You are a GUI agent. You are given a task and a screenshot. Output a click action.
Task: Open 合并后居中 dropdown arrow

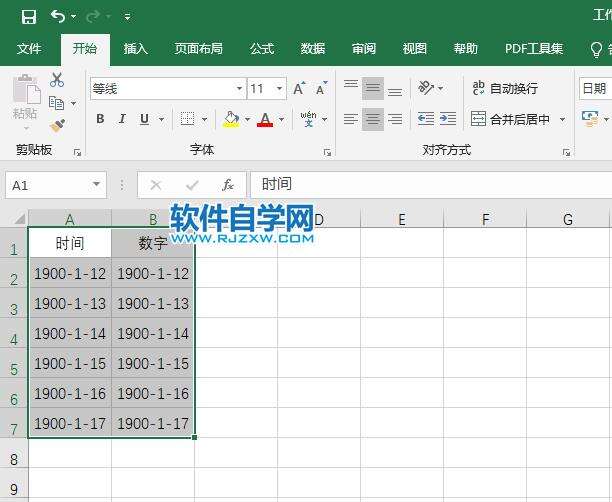click(562, 119)
